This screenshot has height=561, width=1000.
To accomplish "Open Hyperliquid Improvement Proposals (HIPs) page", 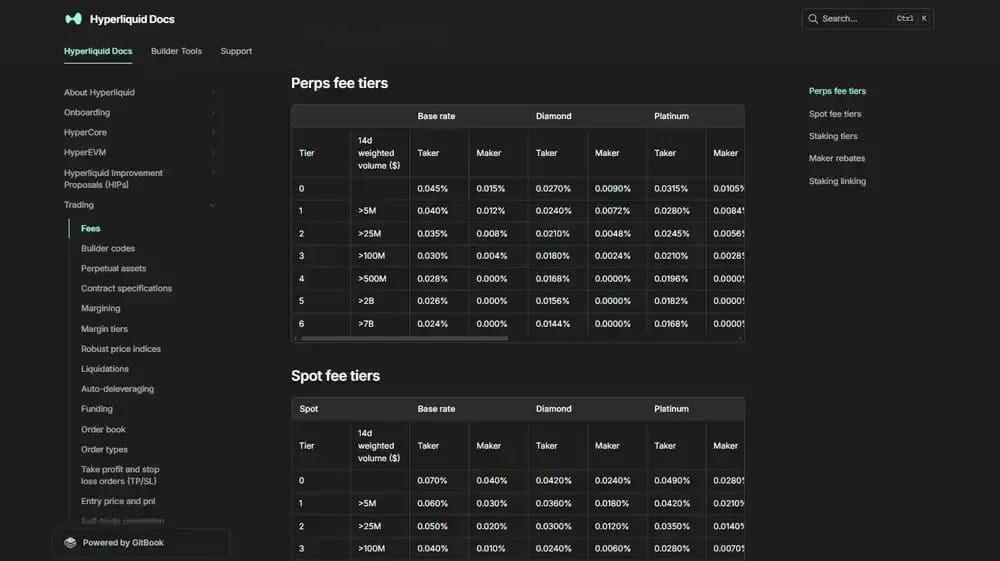I will (x=113, y=178).
